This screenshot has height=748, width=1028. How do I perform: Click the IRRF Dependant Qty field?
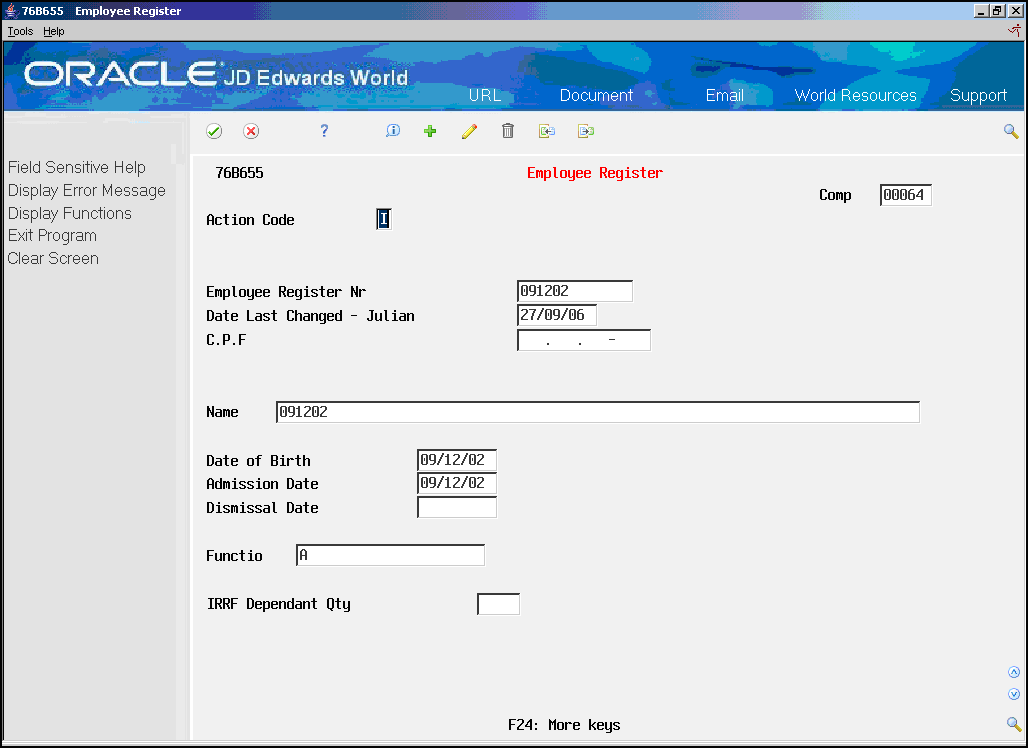[x=498, y=604]
